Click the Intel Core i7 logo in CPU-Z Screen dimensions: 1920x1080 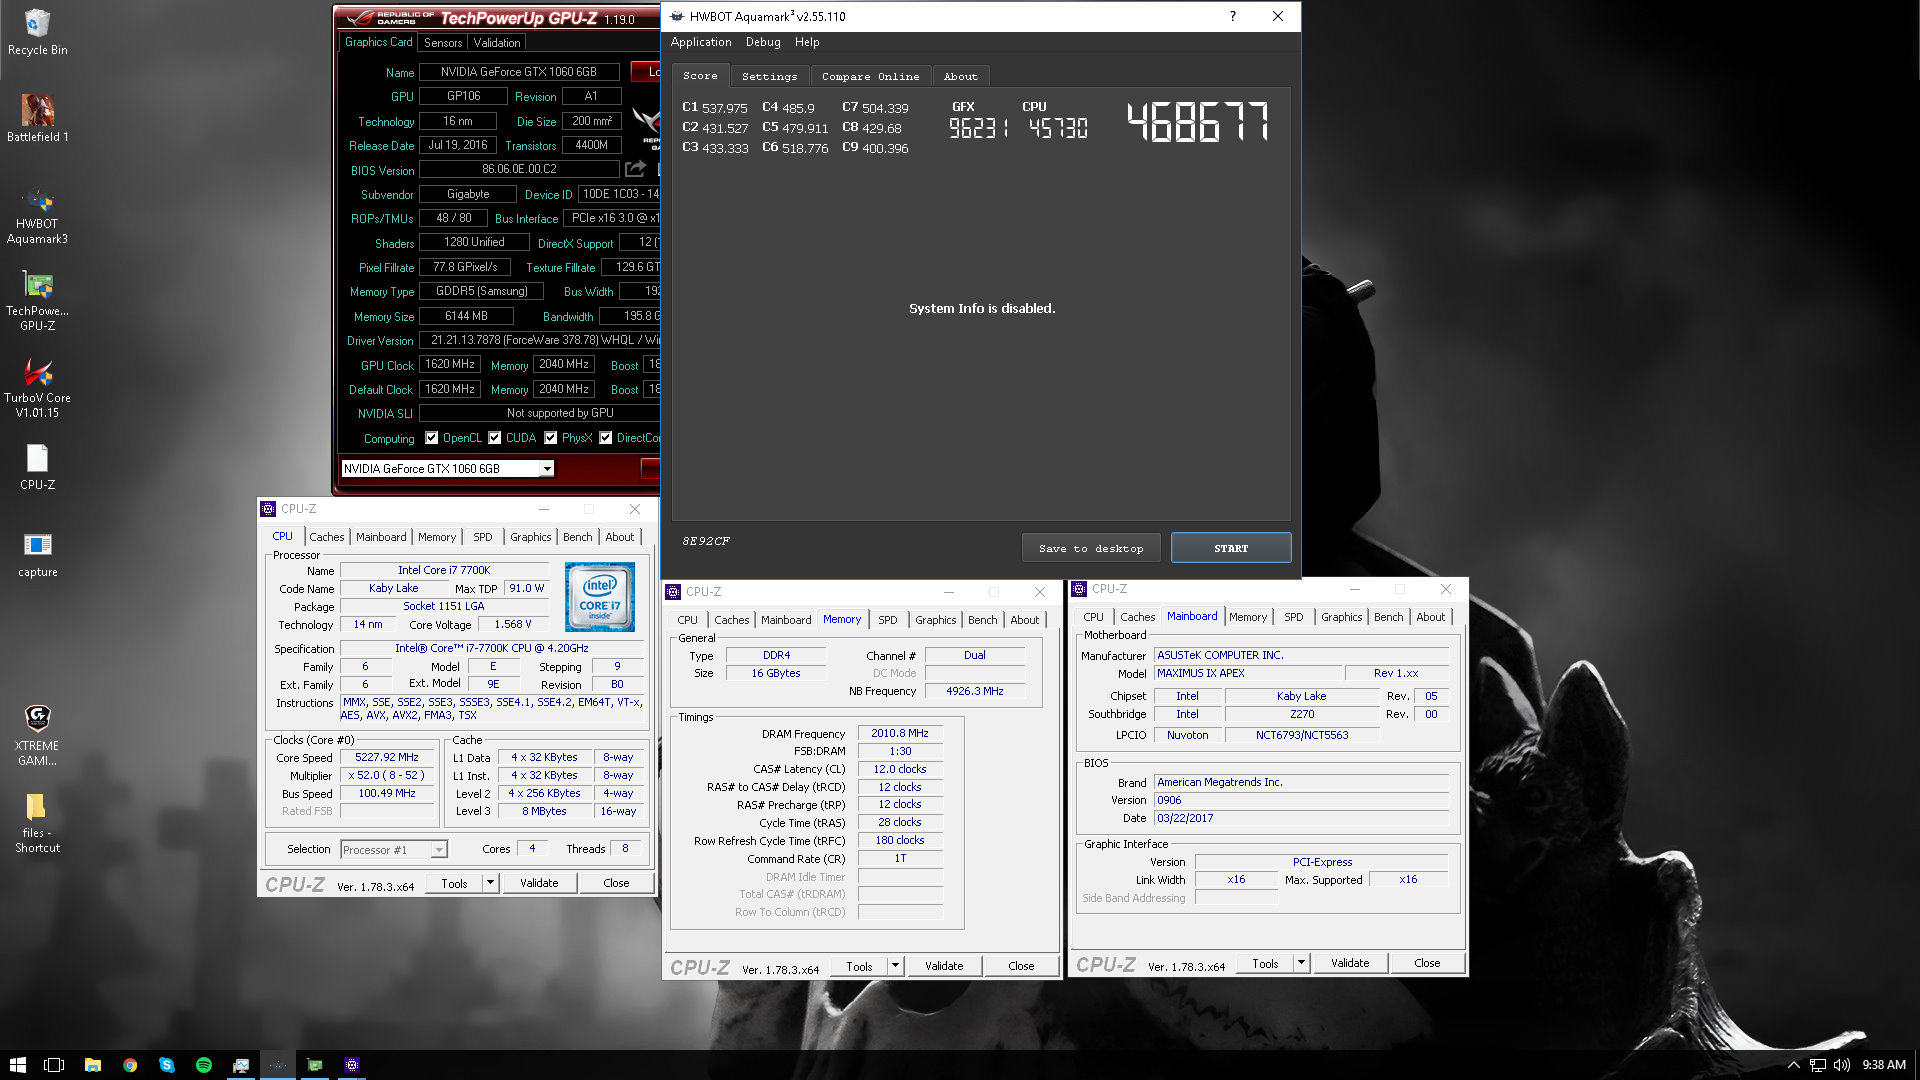[x=600, y=597]
